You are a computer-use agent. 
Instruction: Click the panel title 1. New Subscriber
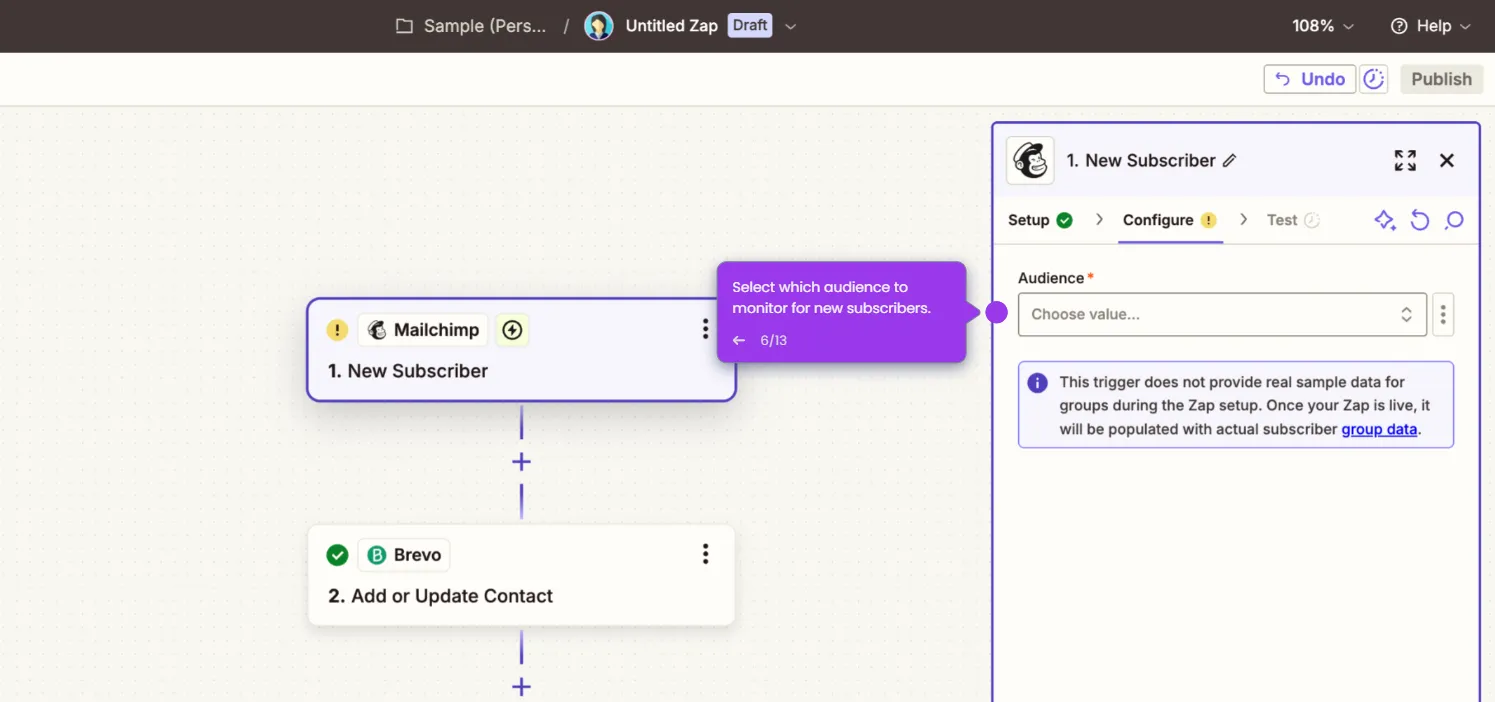1141,160
